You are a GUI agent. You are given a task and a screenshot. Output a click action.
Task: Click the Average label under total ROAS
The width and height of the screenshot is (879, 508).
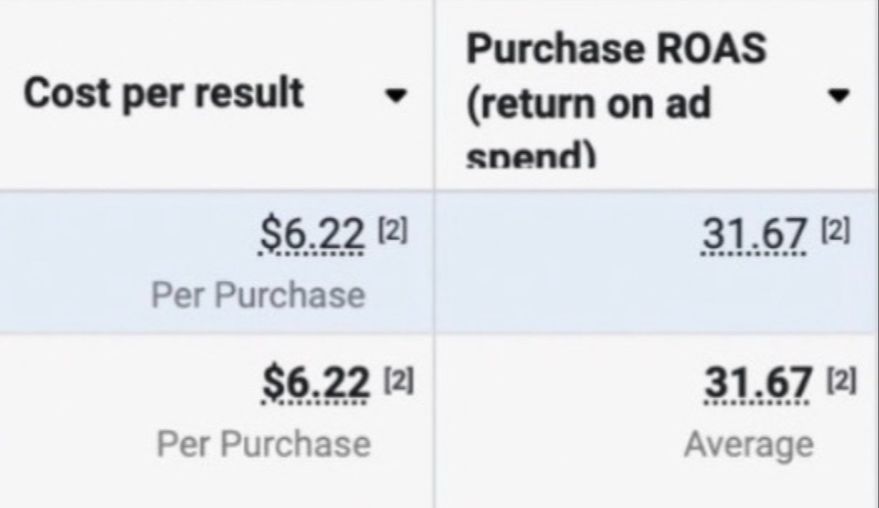click(x=749, y=445)
